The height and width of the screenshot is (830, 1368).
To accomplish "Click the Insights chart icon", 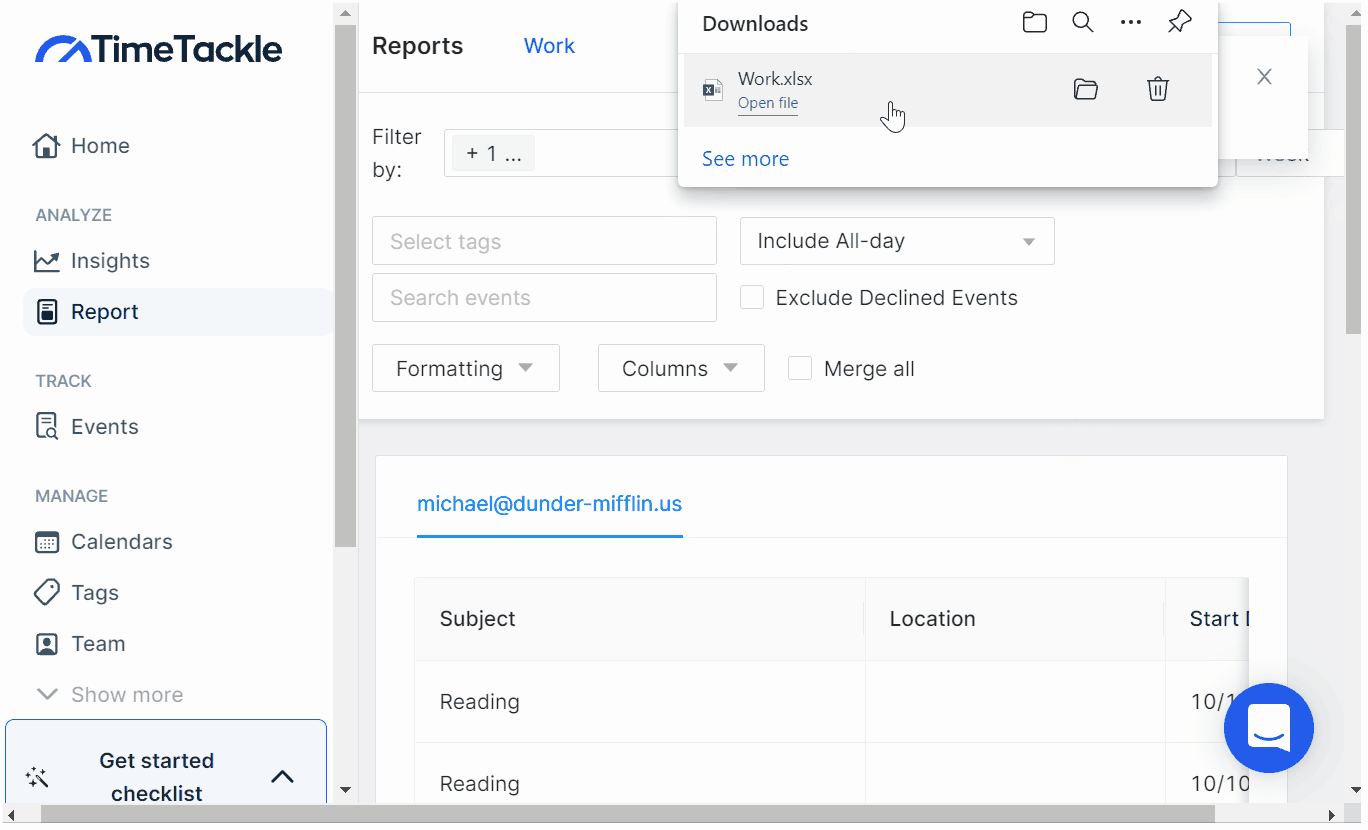I will click(46, 261).
